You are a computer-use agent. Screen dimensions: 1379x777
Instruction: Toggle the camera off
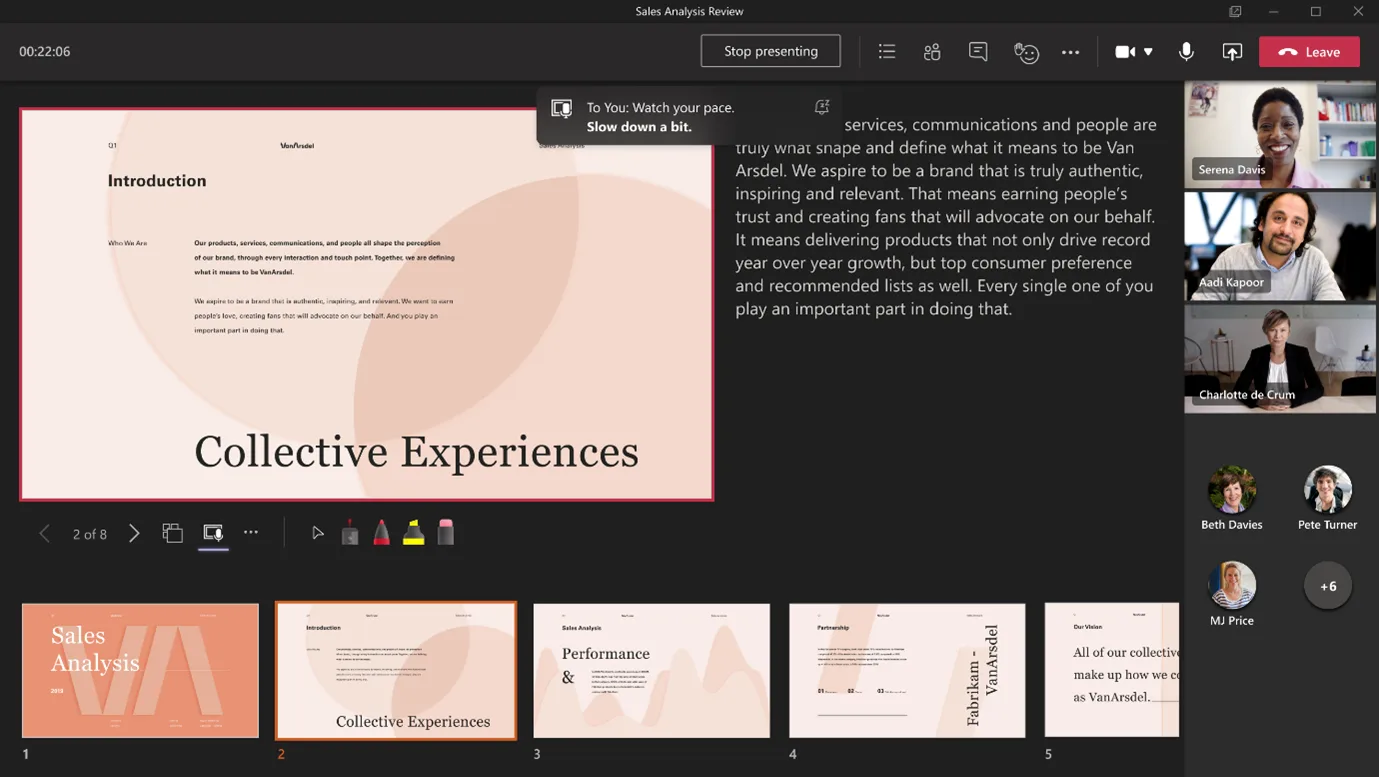point(1124,51)
